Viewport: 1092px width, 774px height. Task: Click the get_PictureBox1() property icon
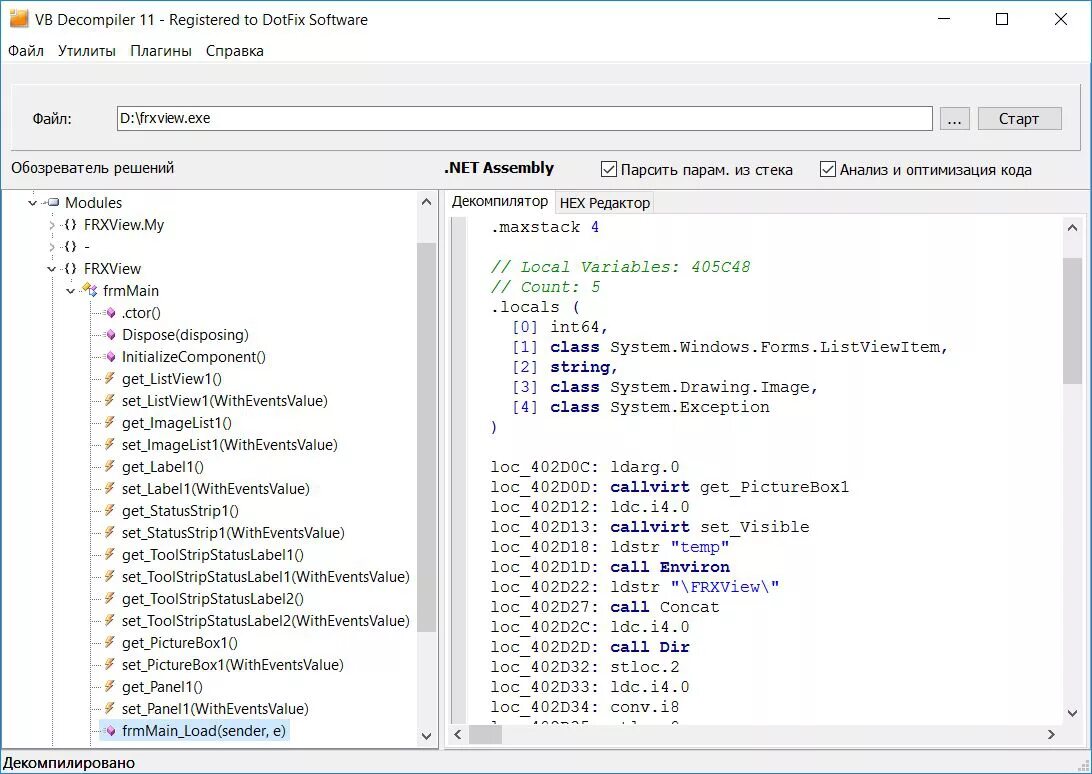(x=110, y=643)
